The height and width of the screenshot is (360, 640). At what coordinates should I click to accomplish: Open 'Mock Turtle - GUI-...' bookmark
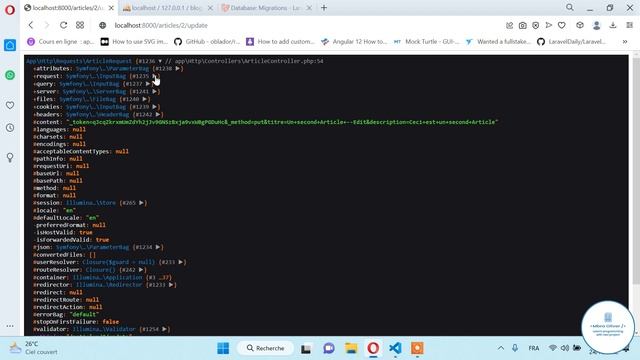pyautogui.click(x=426, y=42)
